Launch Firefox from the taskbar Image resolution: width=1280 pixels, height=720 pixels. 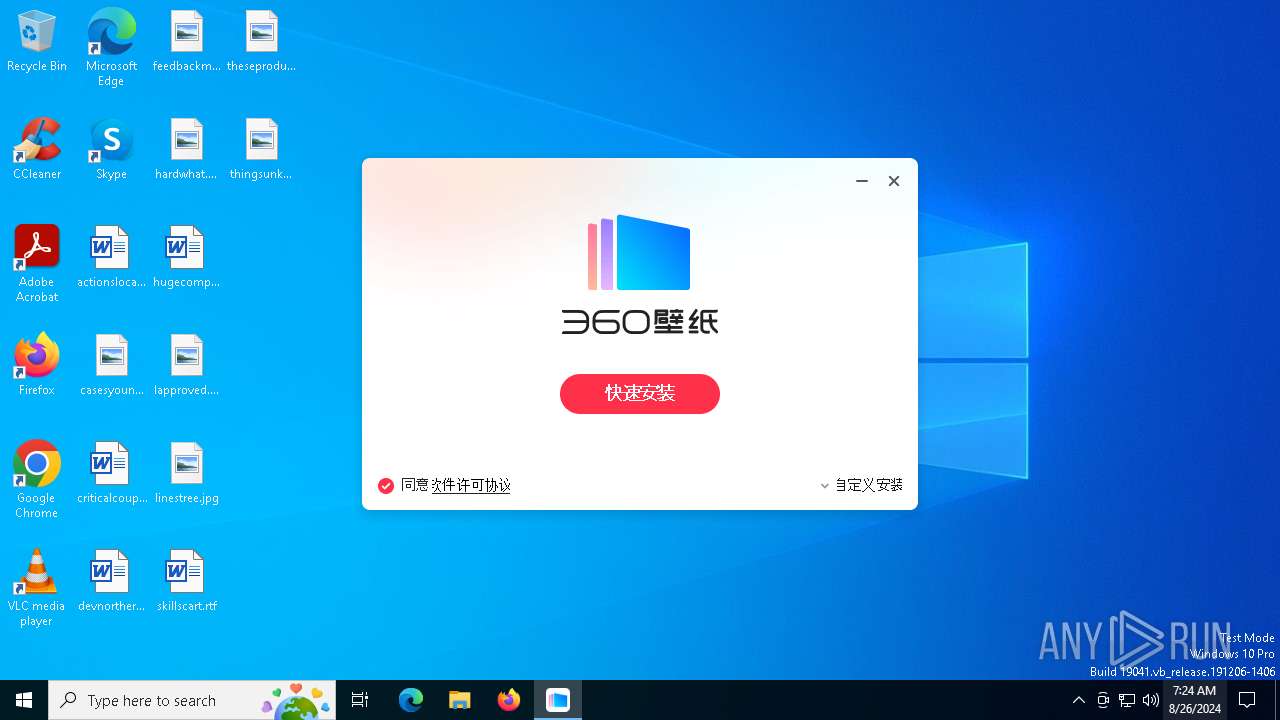509,700
